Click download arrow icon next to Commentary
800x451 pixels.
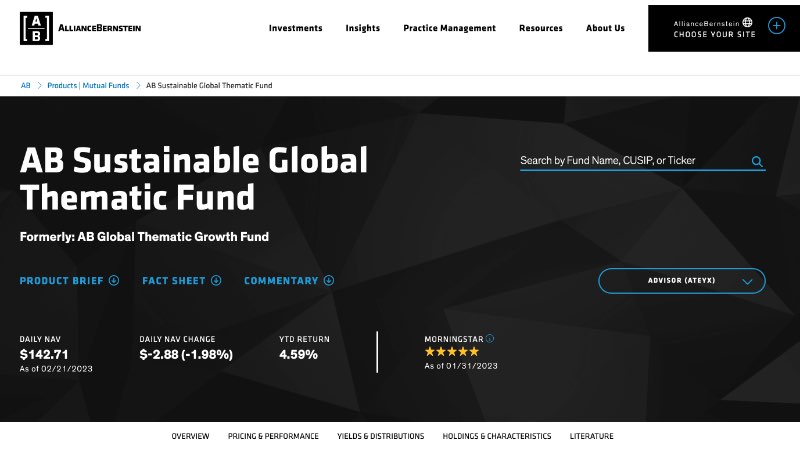pyautogui.click(x=329, y=280)
